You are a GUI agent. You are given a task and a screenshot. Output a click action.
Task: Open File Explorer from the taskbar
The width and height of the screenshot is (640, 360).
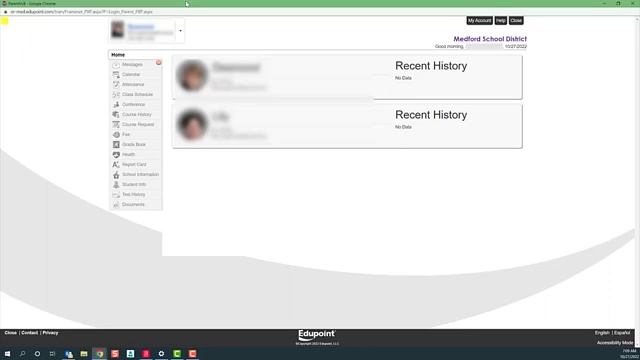84,354
